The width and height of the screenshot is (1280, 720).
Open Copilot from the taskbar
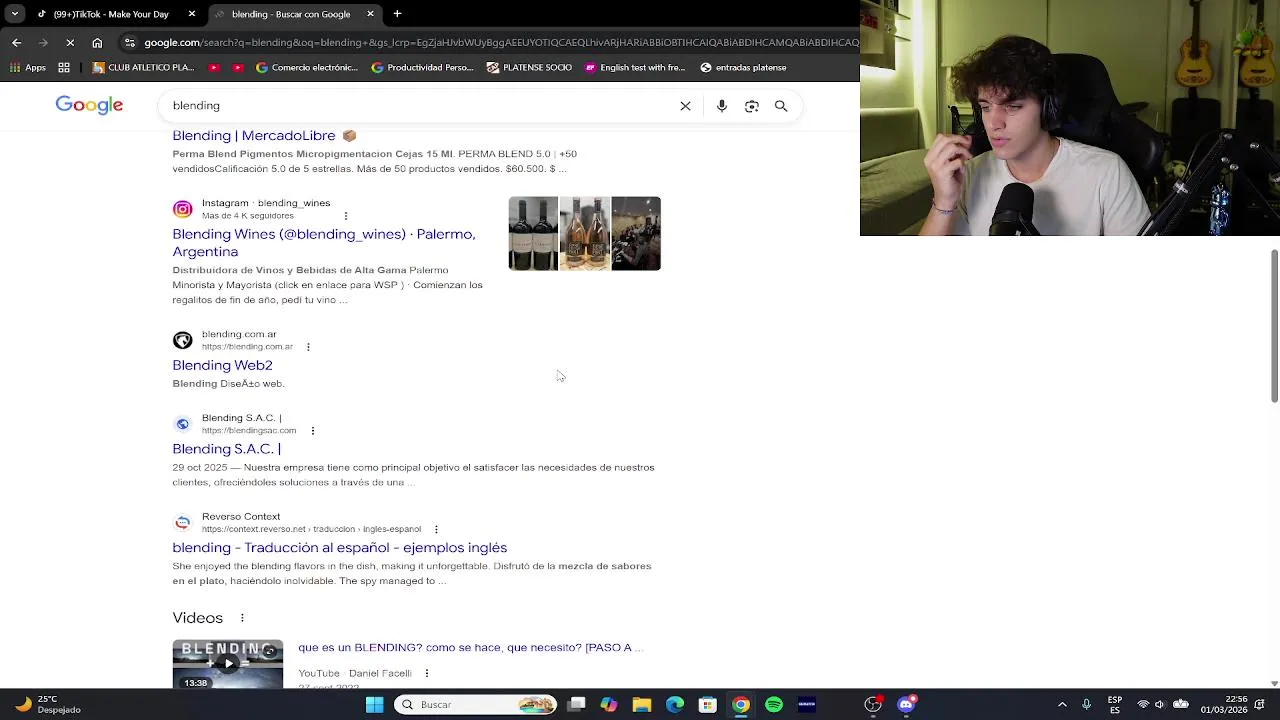609,704
